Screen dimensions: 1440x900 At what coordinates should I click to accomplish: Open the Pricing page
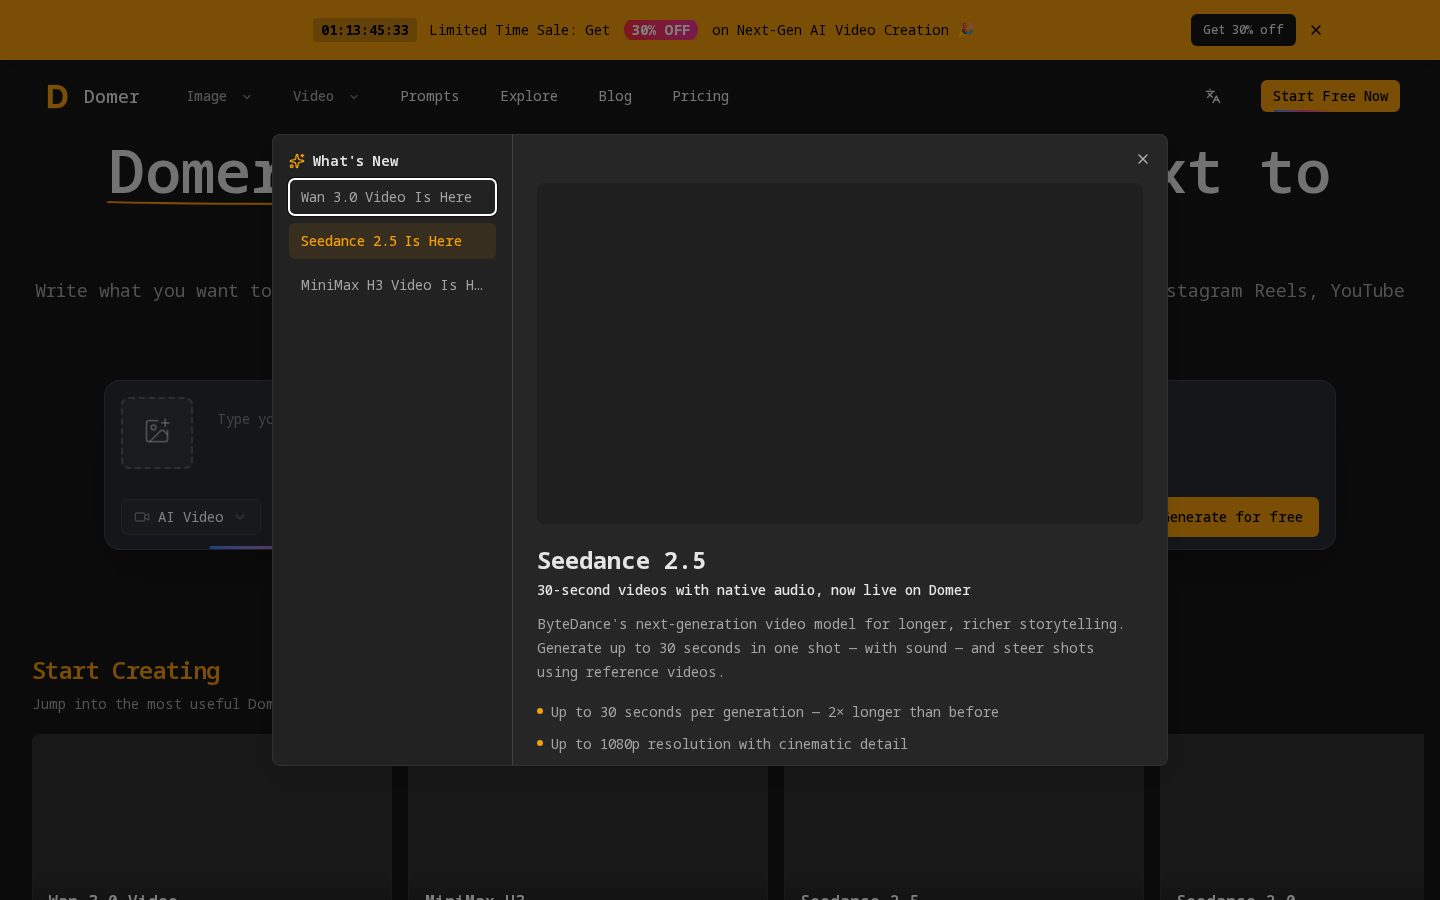pyautogui.click(x=700, y=96)
